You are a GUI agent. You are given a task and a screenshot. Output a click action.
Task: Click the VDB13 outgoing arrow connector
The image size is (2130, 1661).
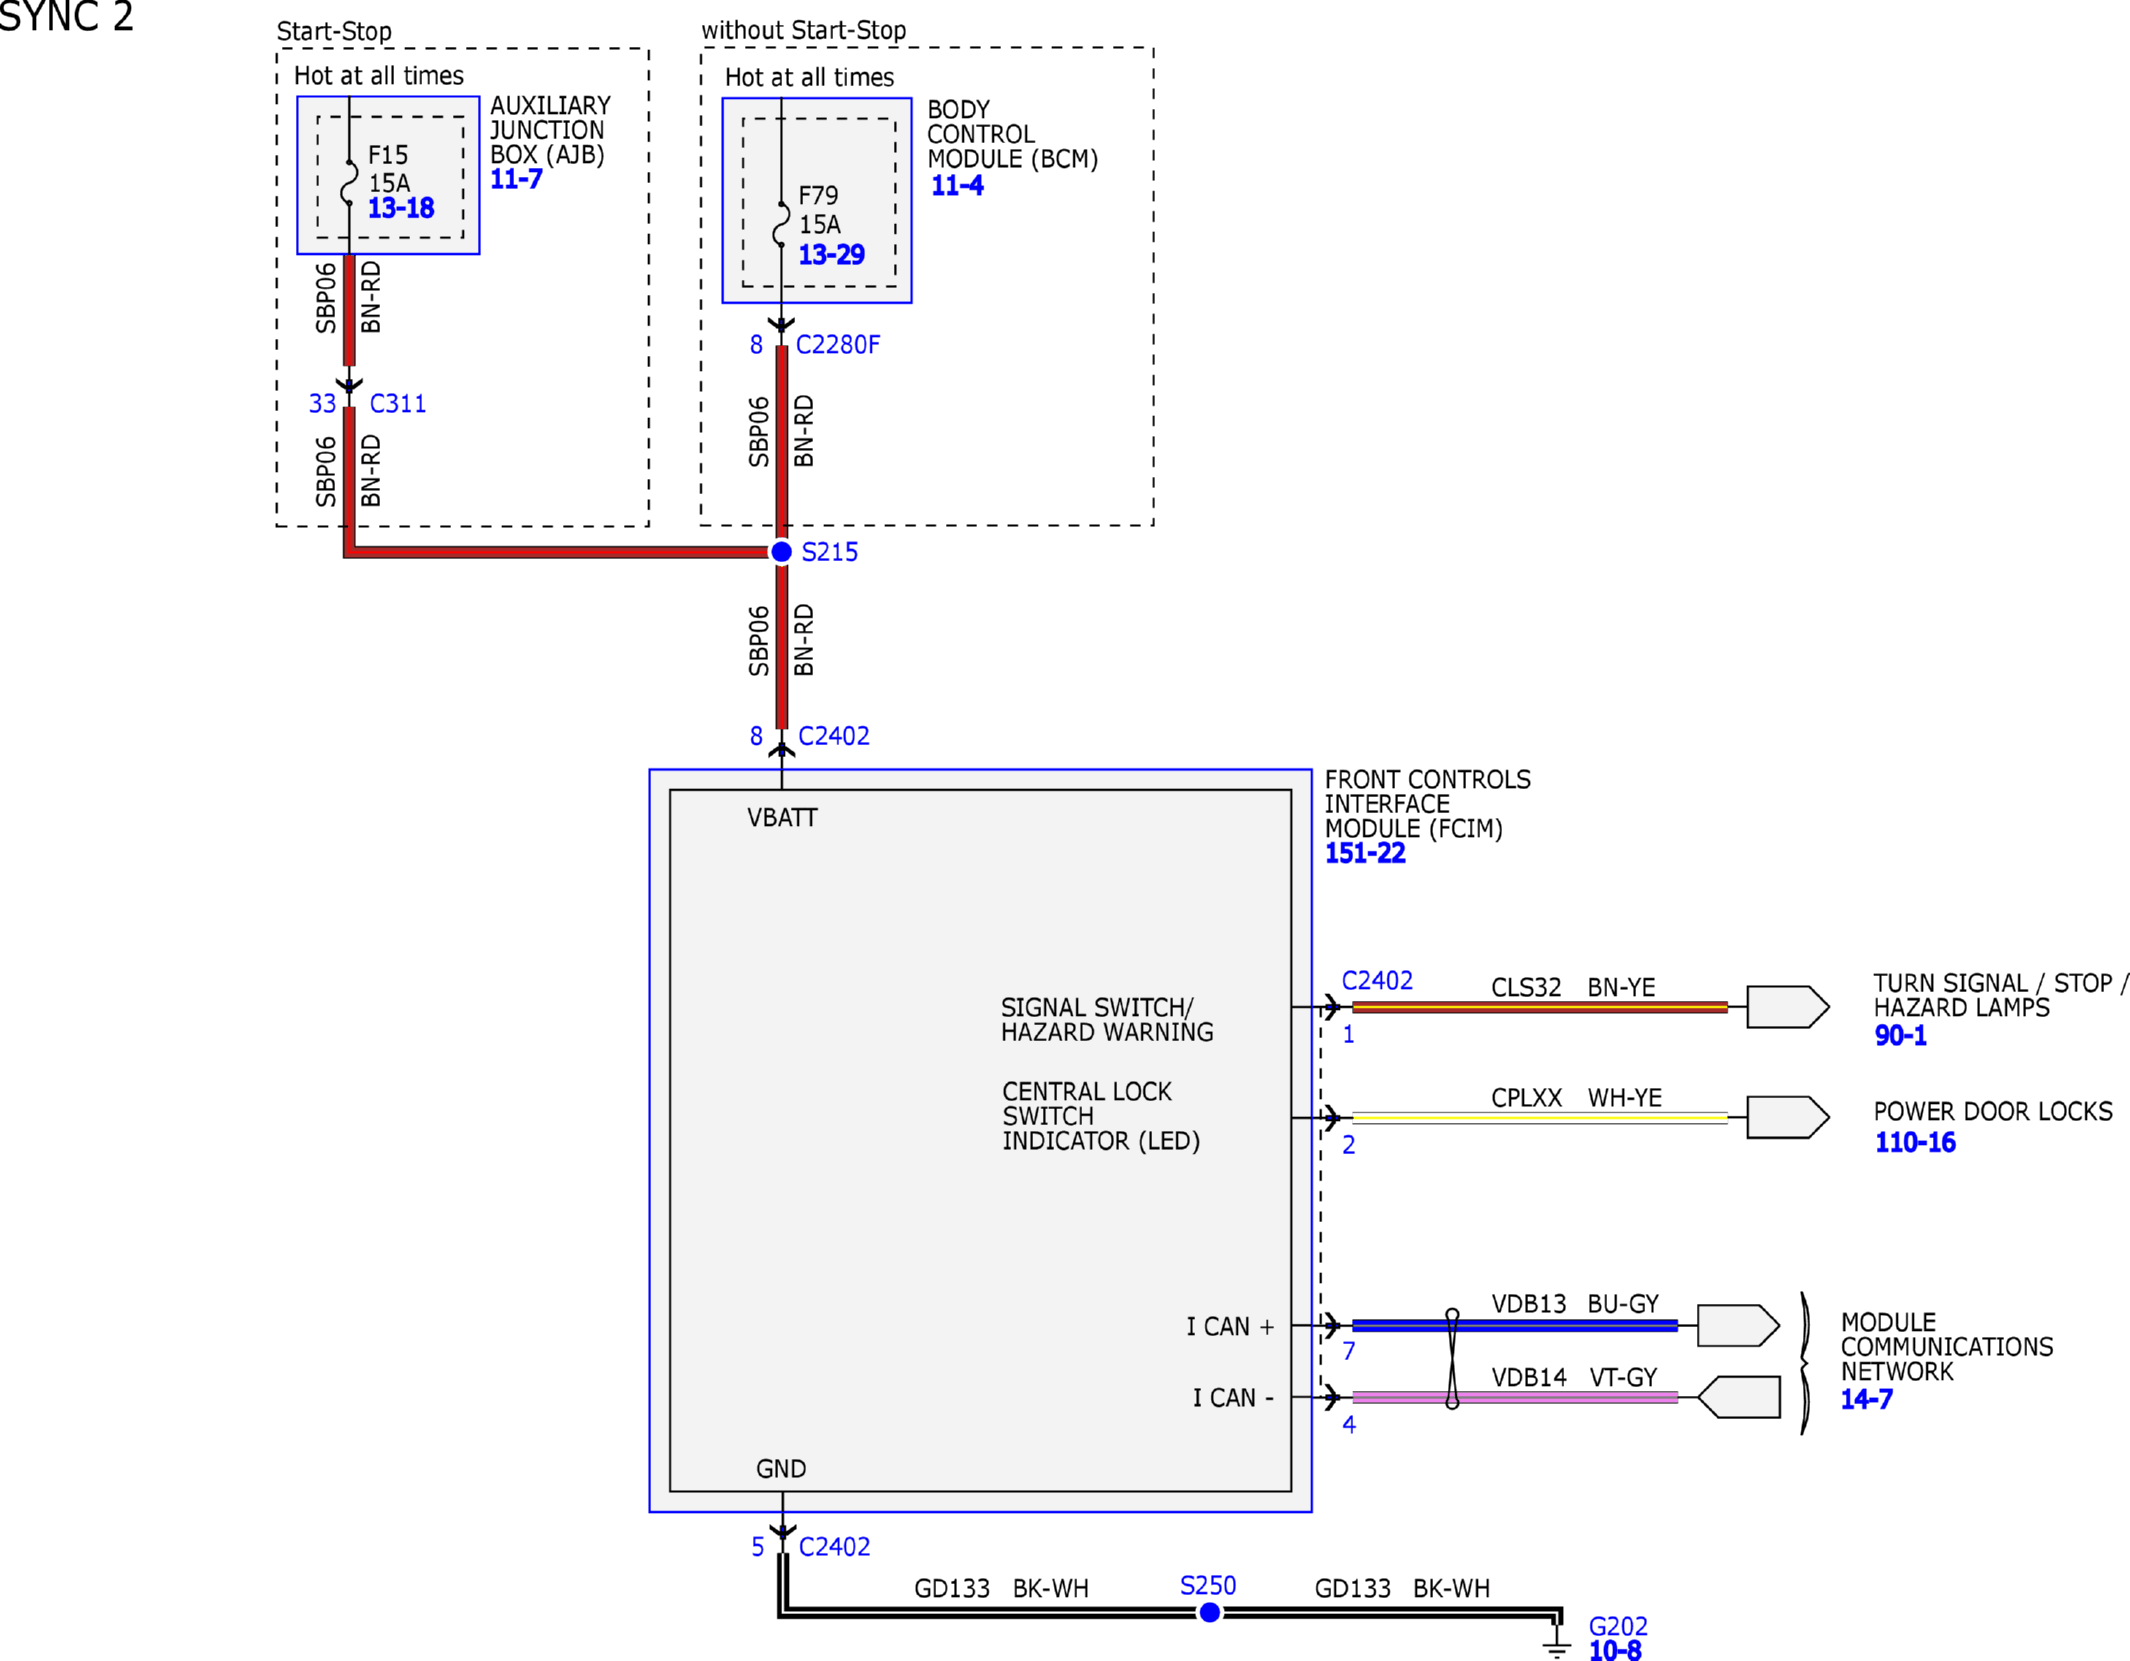(x=1737, y=1326)
